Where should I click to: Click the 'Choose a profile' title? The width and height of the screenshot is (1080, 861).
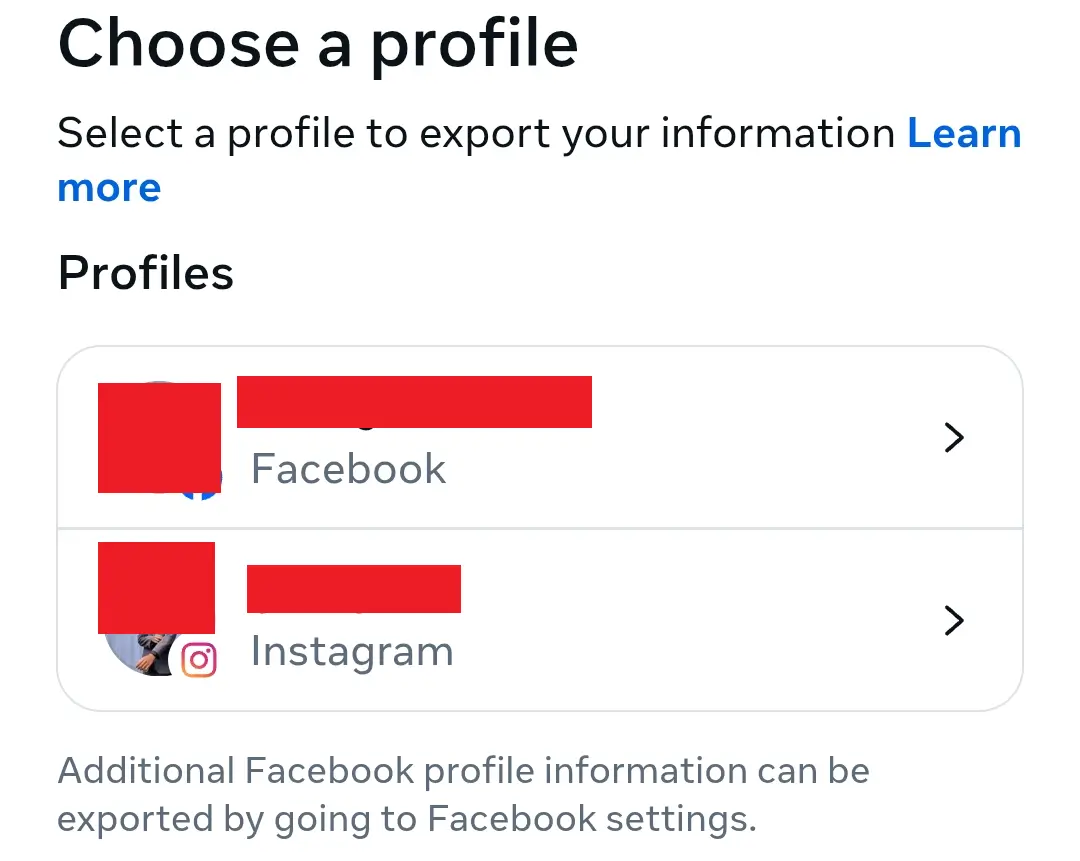click(x=318, y=44)
